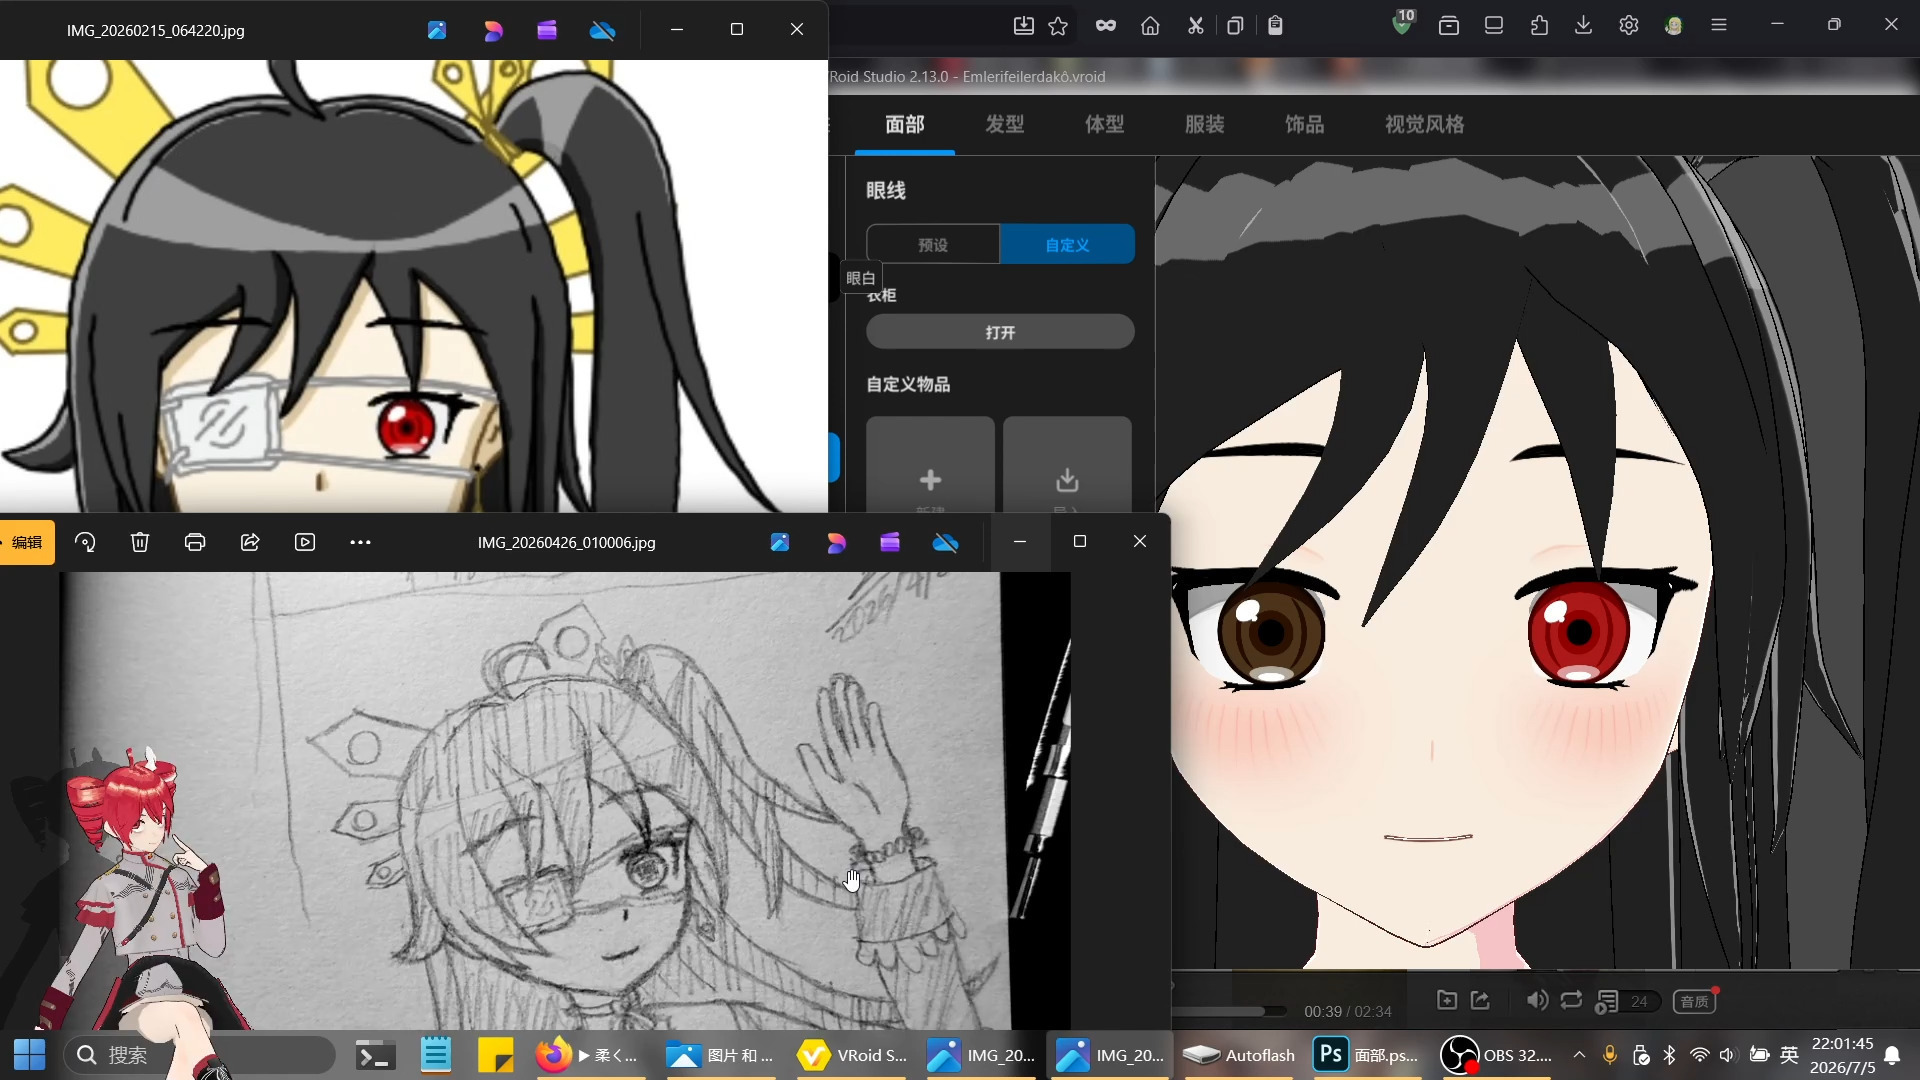Viewport: 1920px width, 1080px height.
Task: Rotate the IMG_20260426_010006.jpg photo
Action: tap(85, 542)
